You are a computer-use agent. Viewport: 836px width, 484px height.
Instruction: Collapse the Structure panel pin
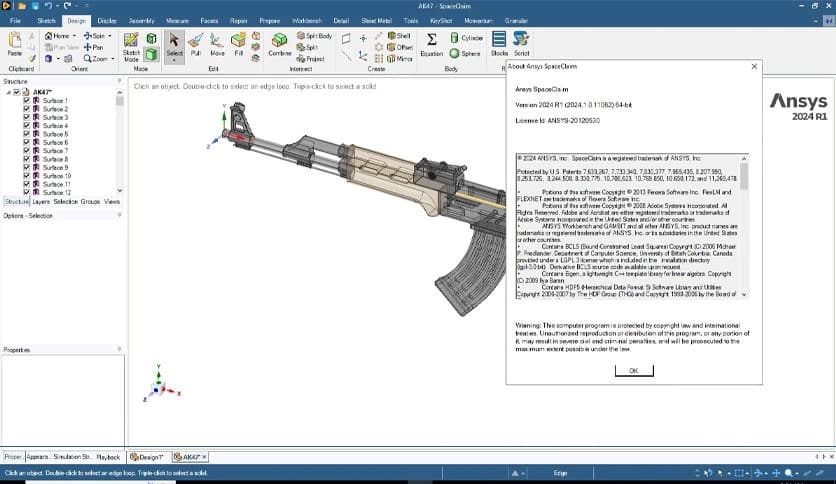119,81
